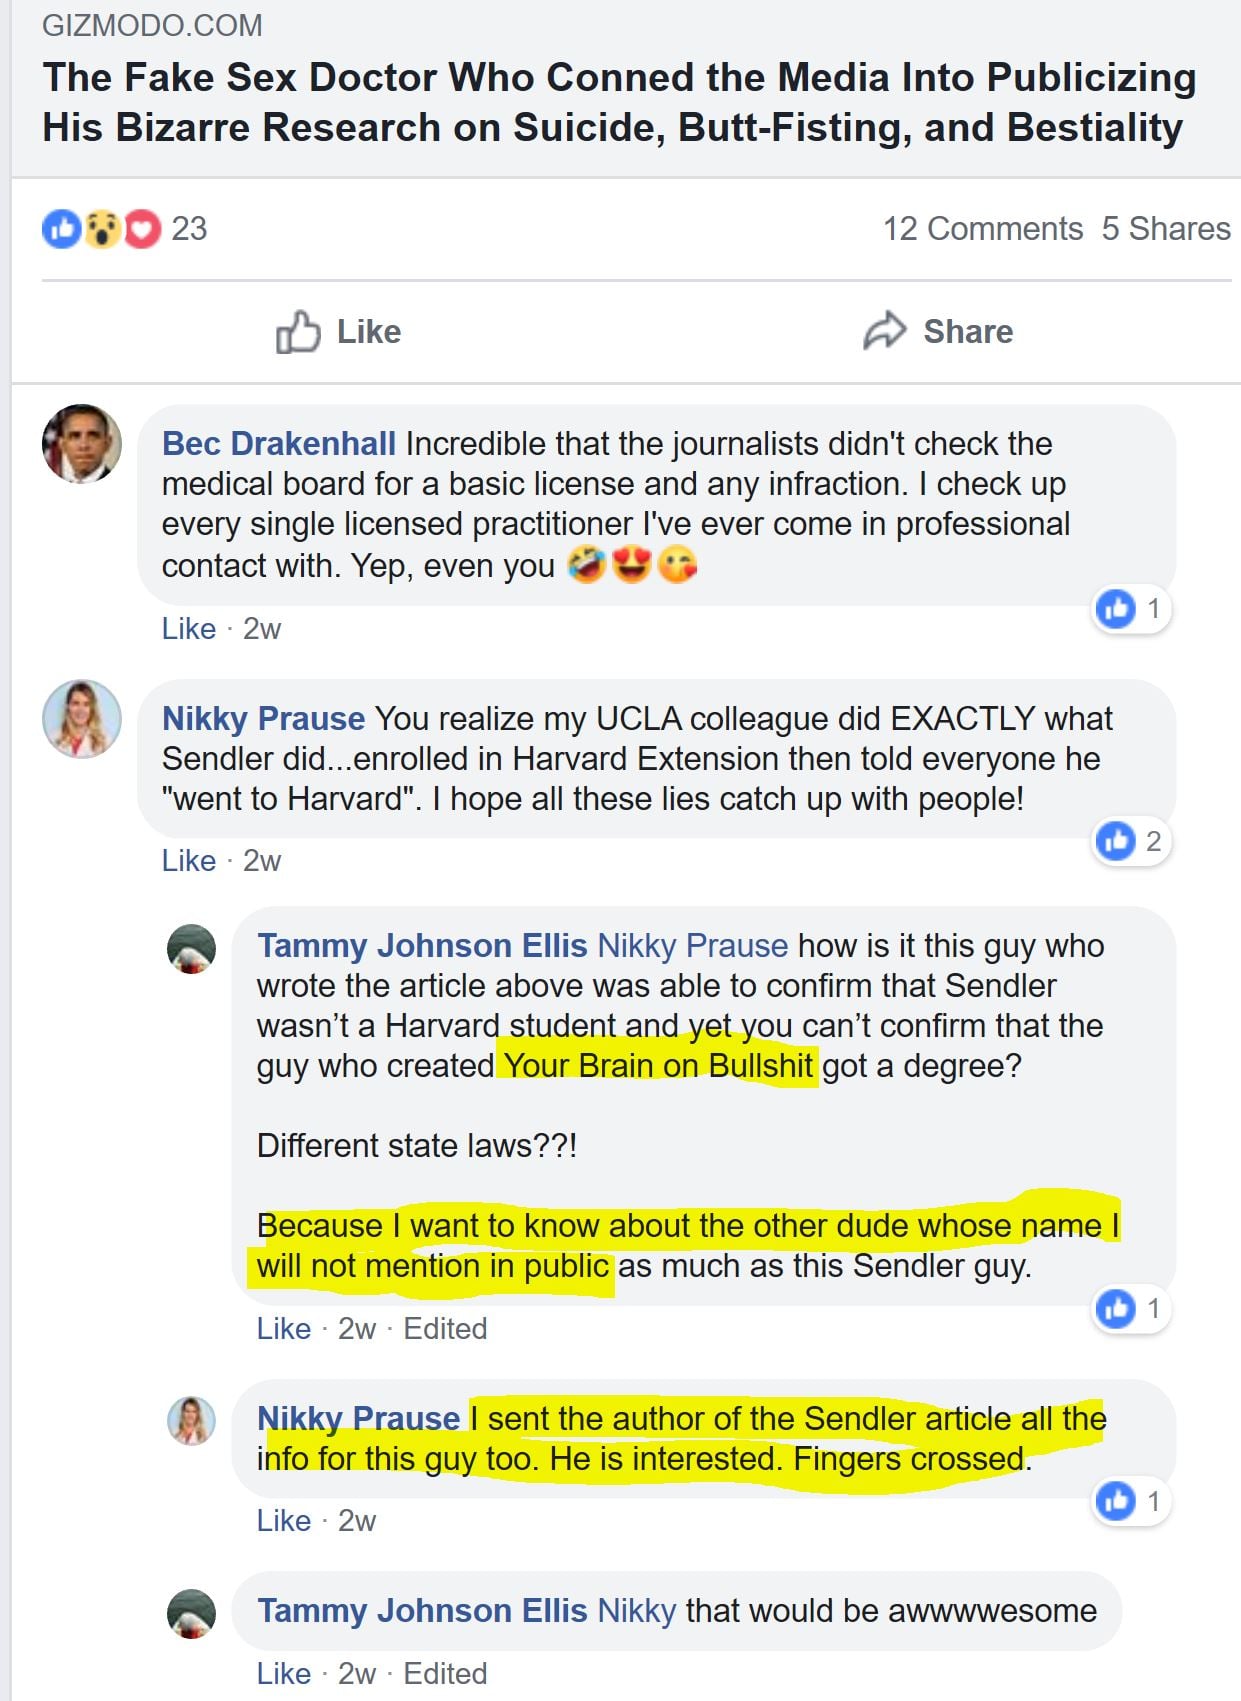The image size is (1241, 1701).
Task: View the 2 likes on Nikky Prause's comment
Action: tap(1131, 841)
